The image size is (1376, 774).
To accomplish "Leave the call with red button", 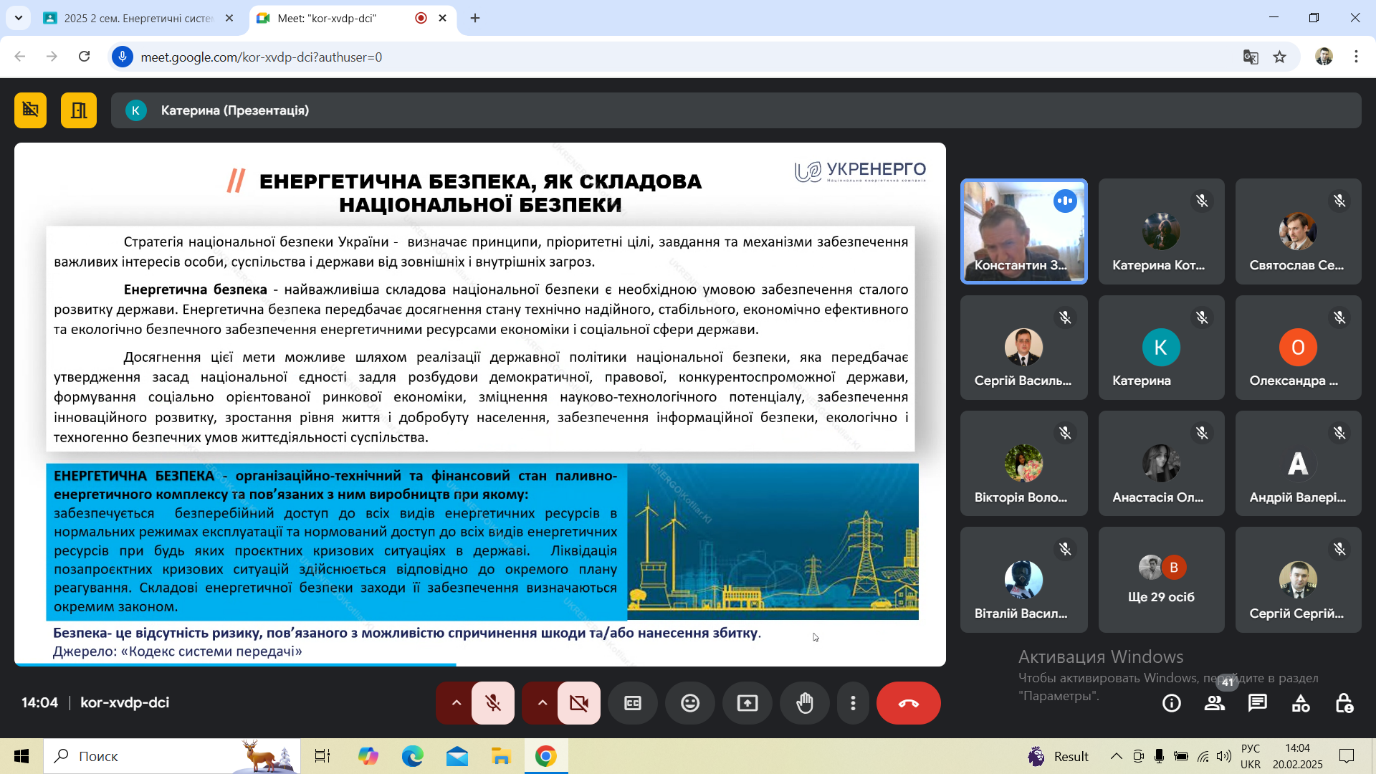I will (x=908, y=703).
